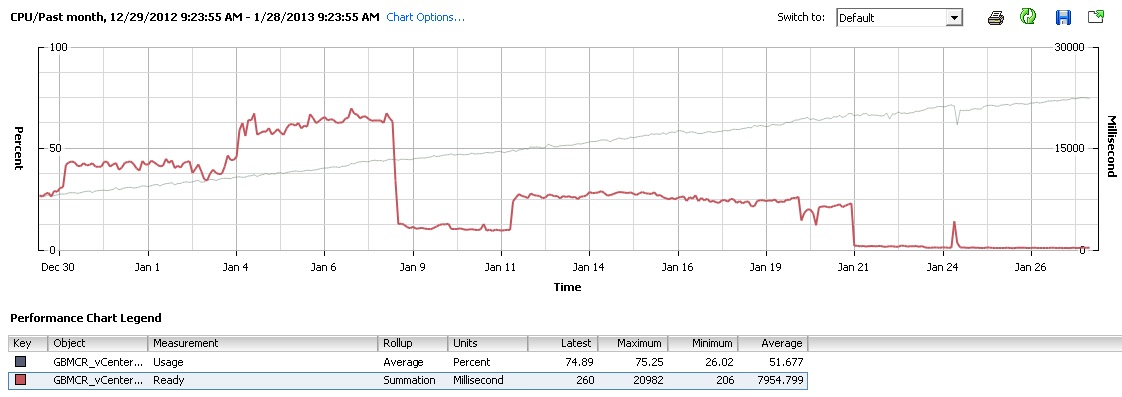Click the Usage row's GBMCR_vCenter object cell
The height and width of the screenshot is (397, 1122).
click(97, 362)
